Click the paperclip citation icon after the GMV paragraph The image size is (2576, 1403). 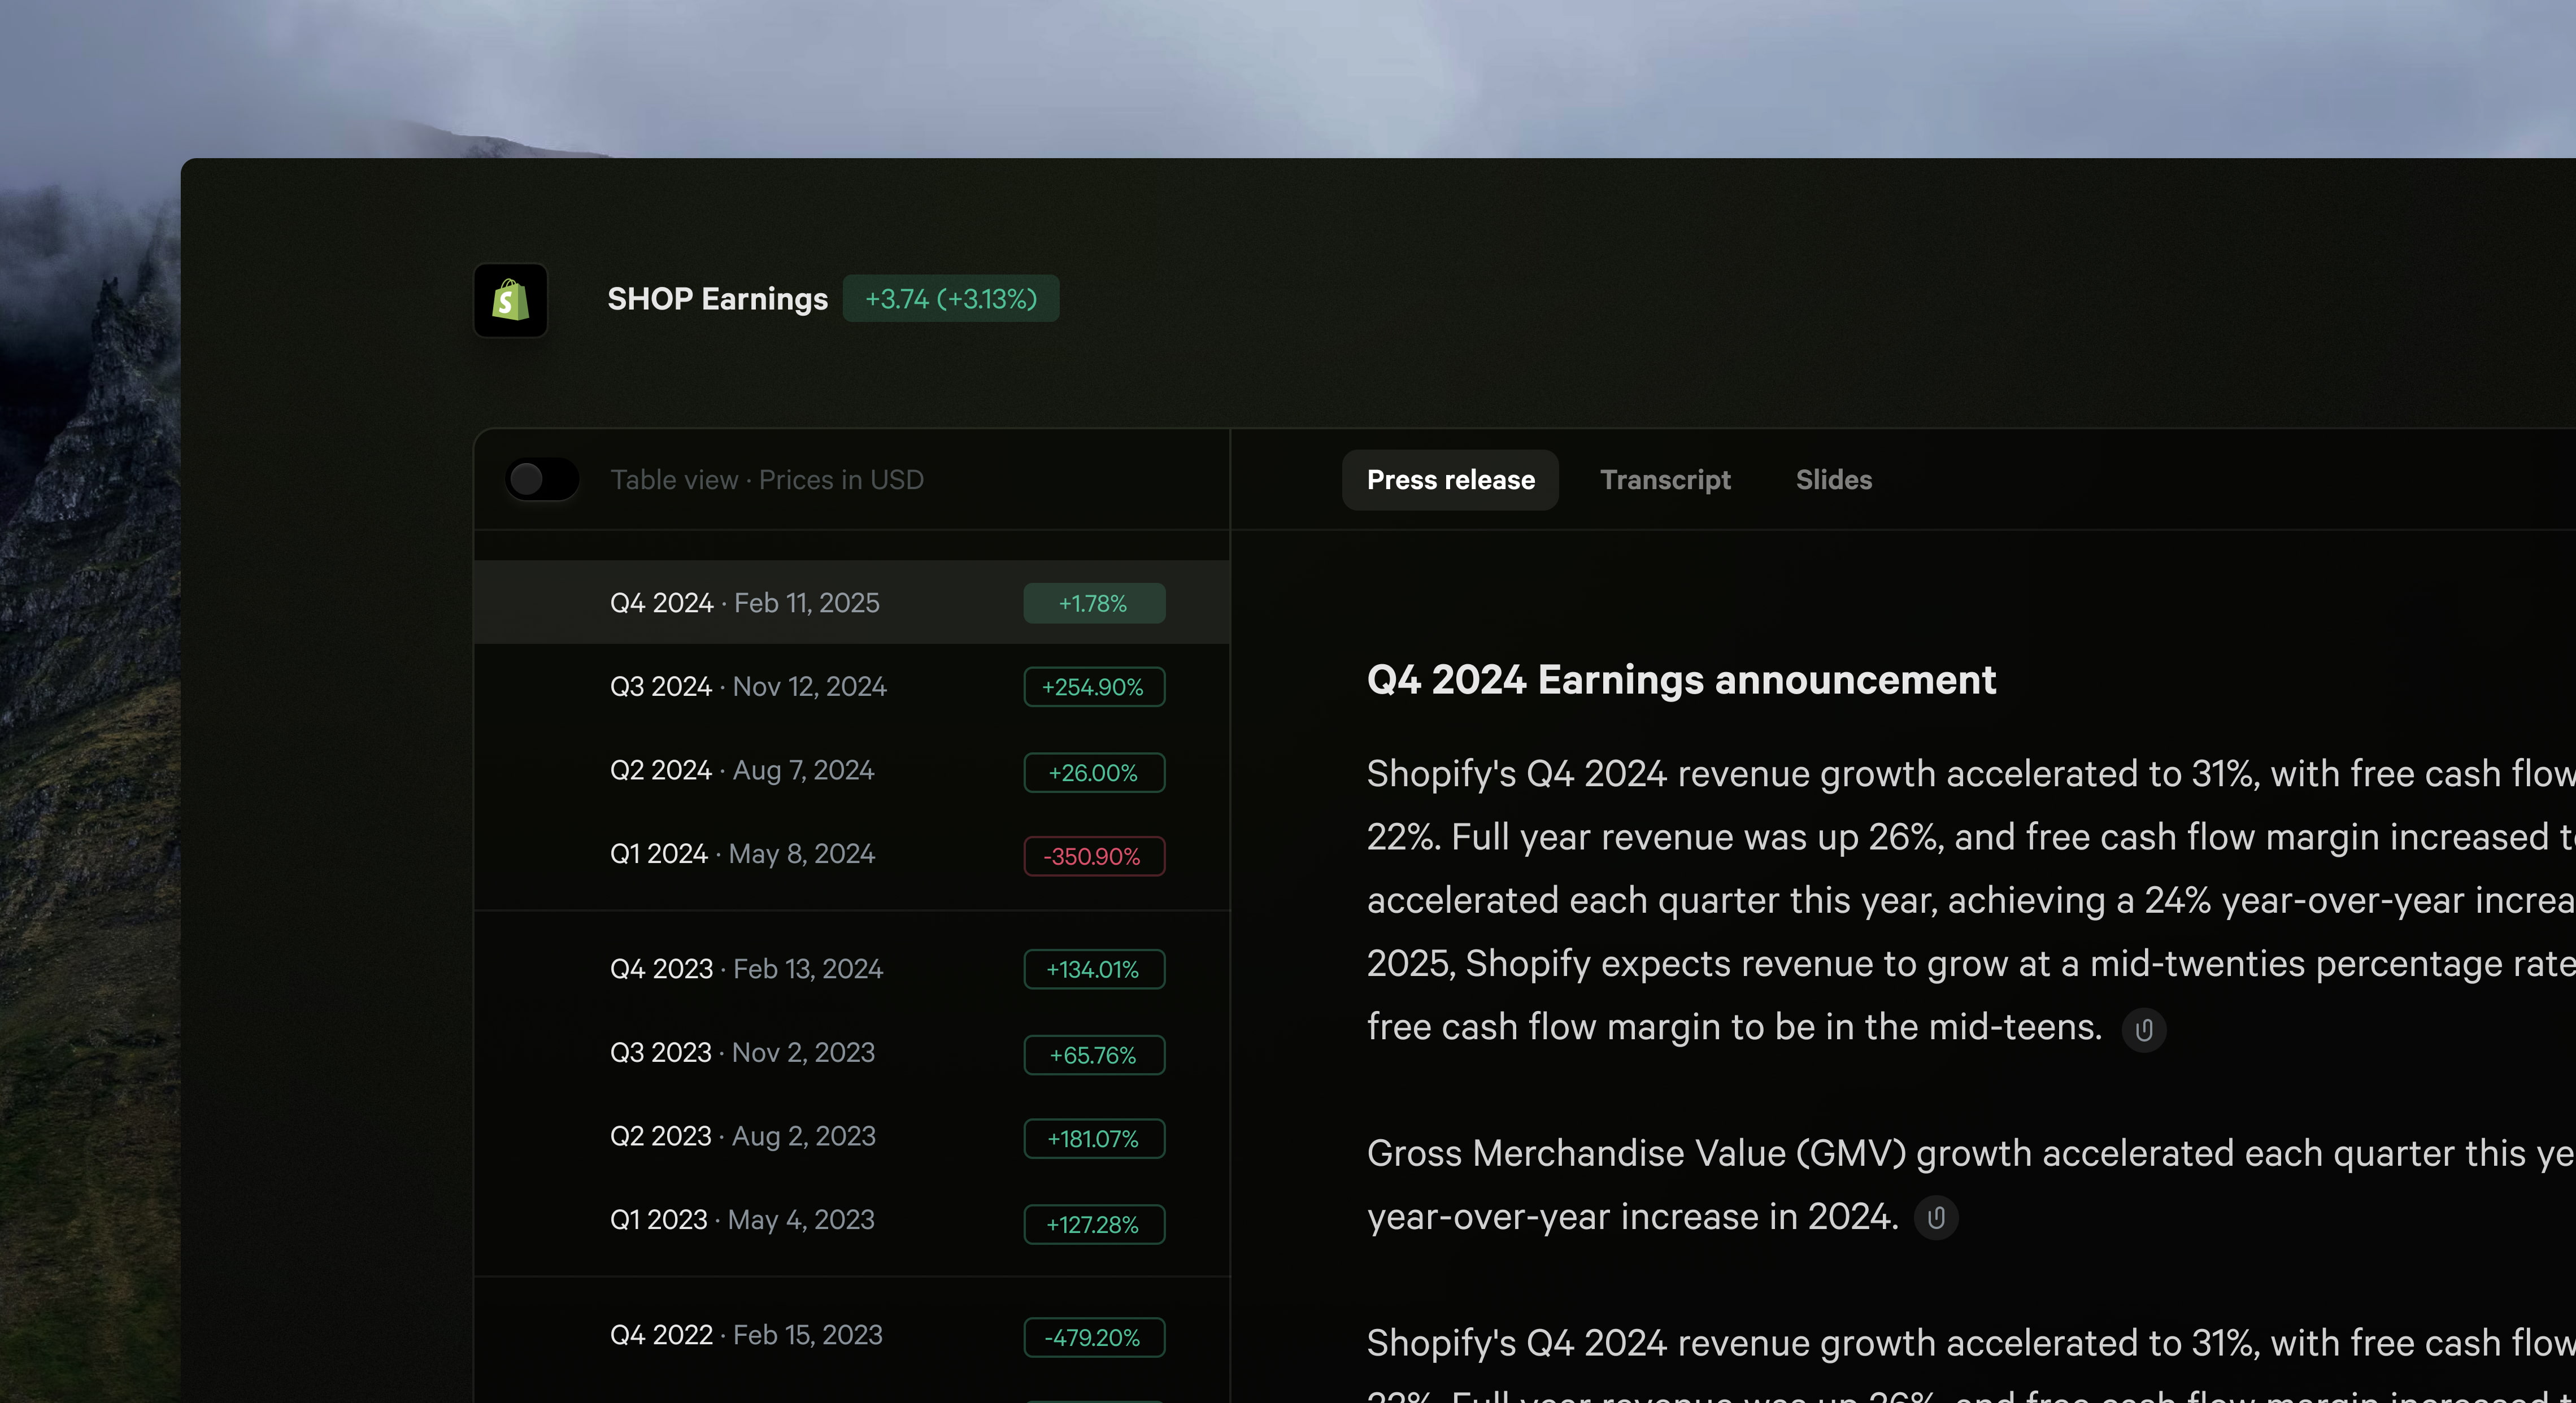point(1936,1217)
